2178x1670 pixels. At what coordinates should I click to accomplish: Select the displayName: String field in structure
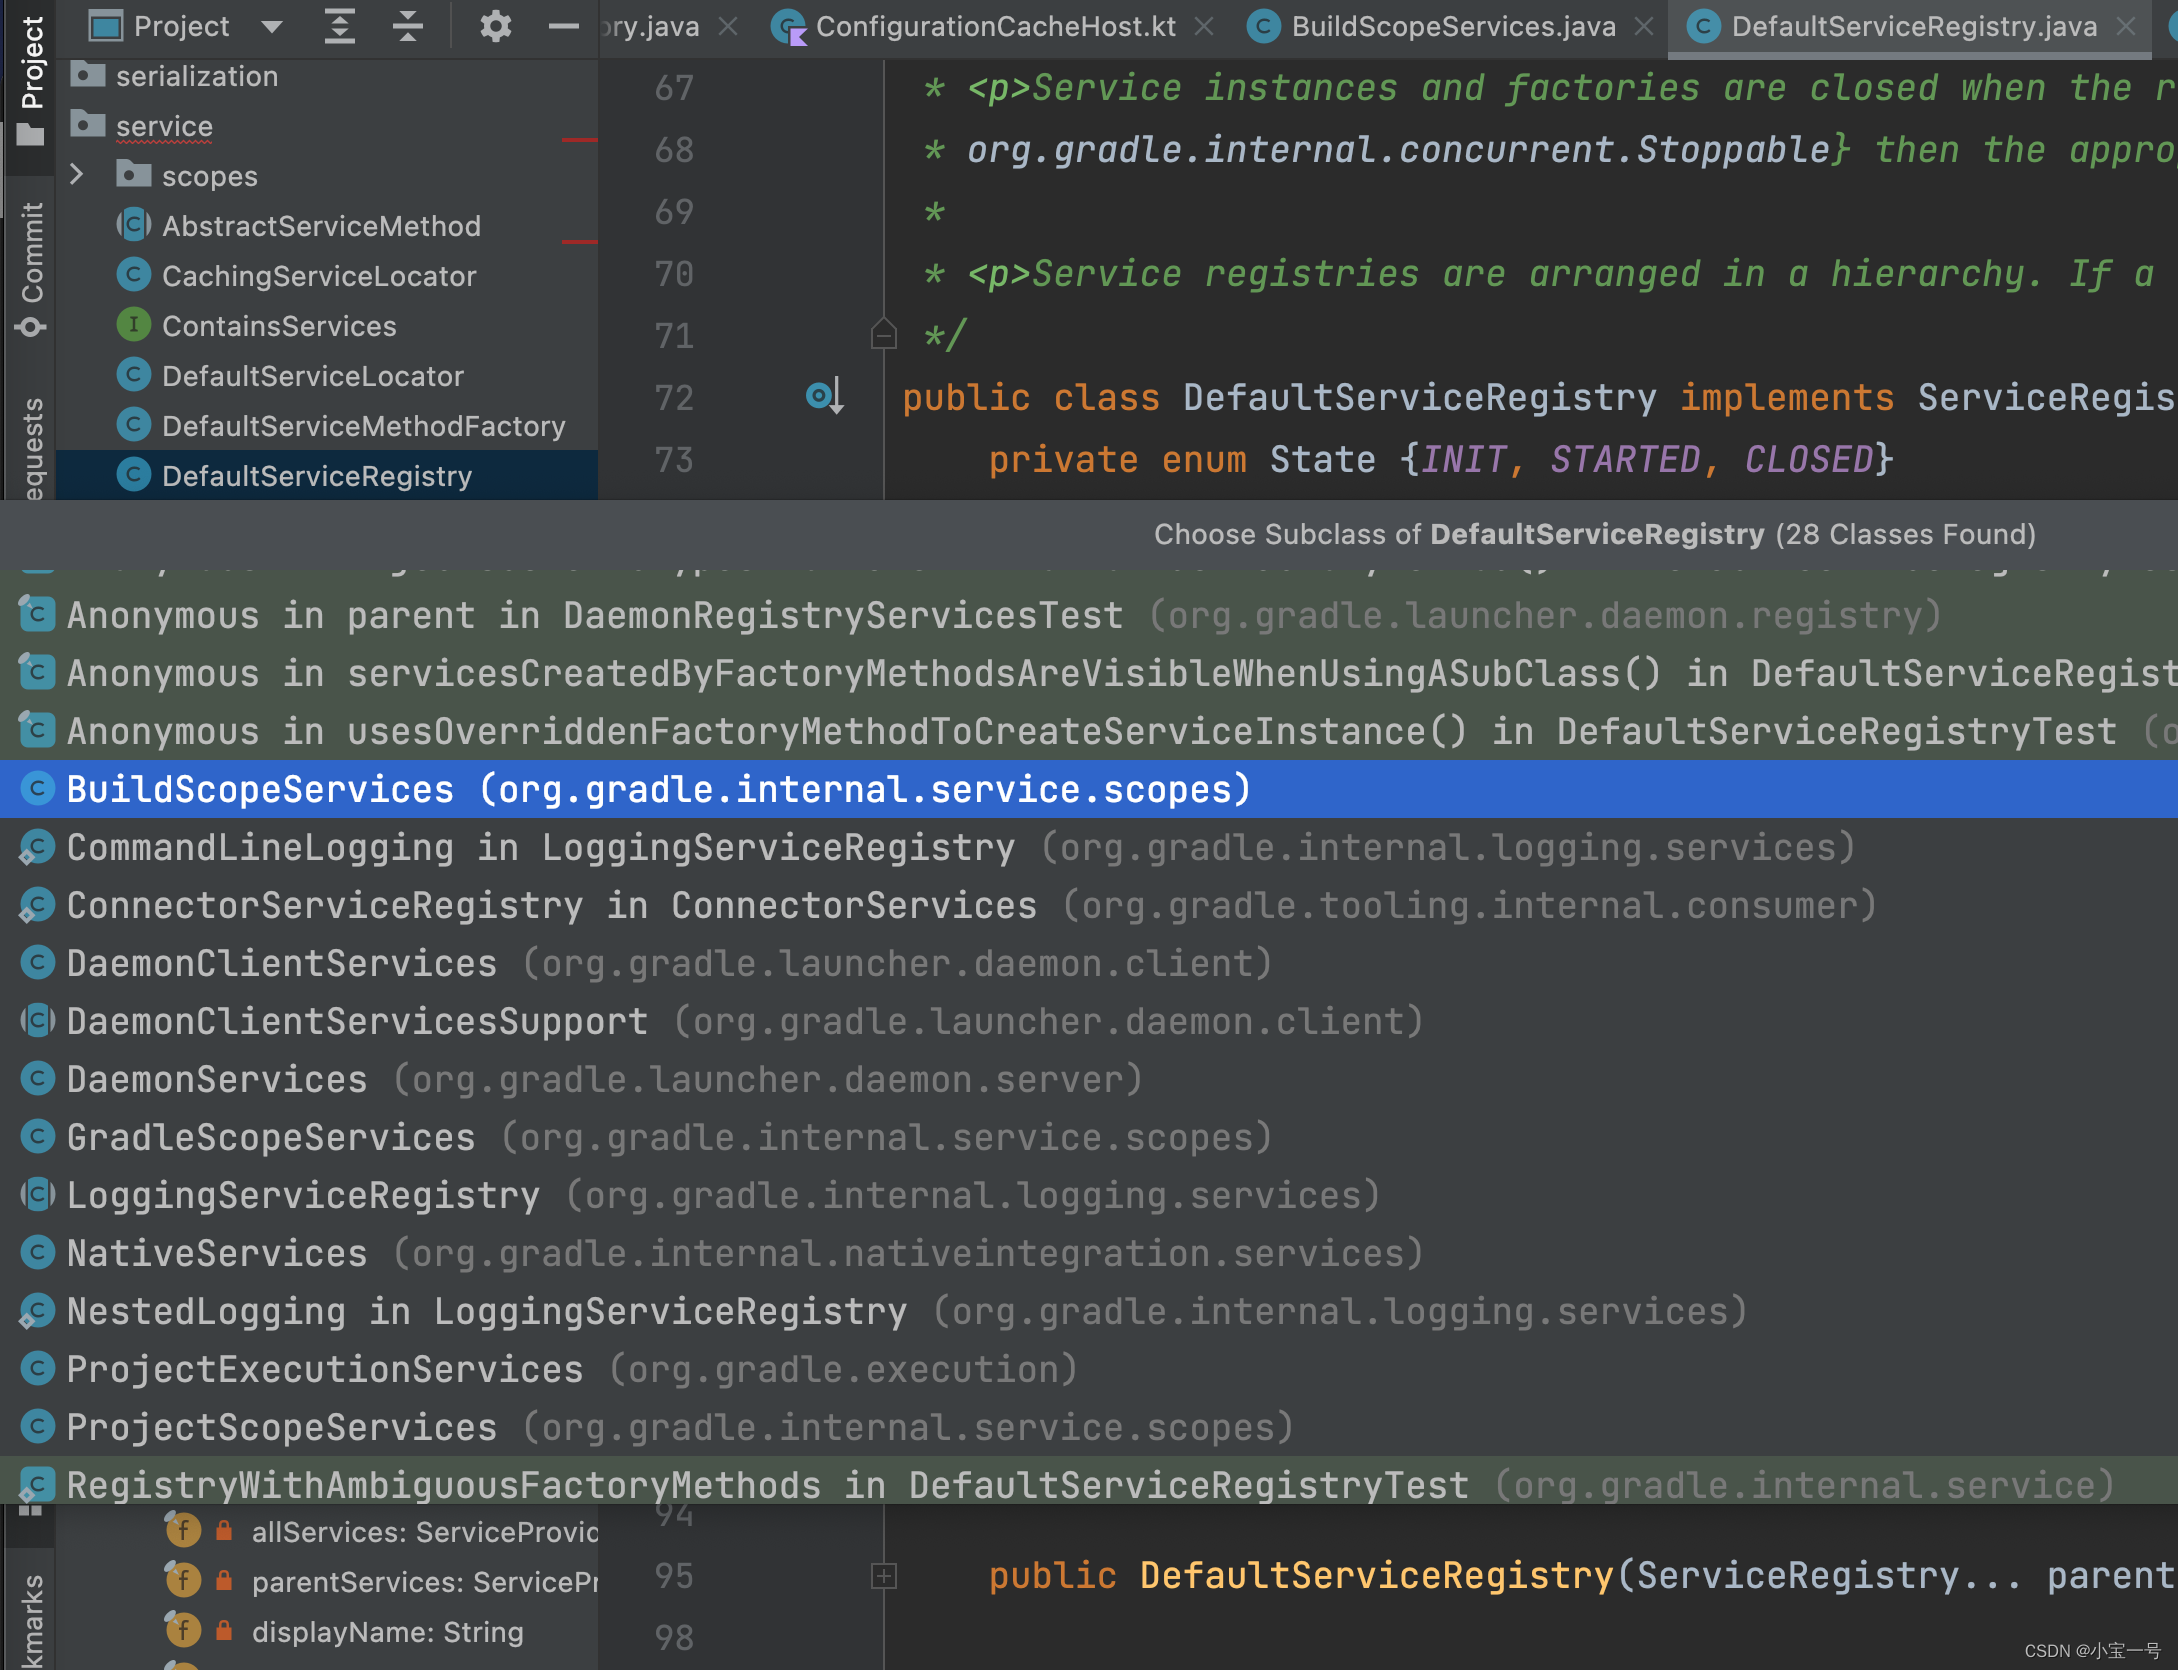click(387, 1632)
